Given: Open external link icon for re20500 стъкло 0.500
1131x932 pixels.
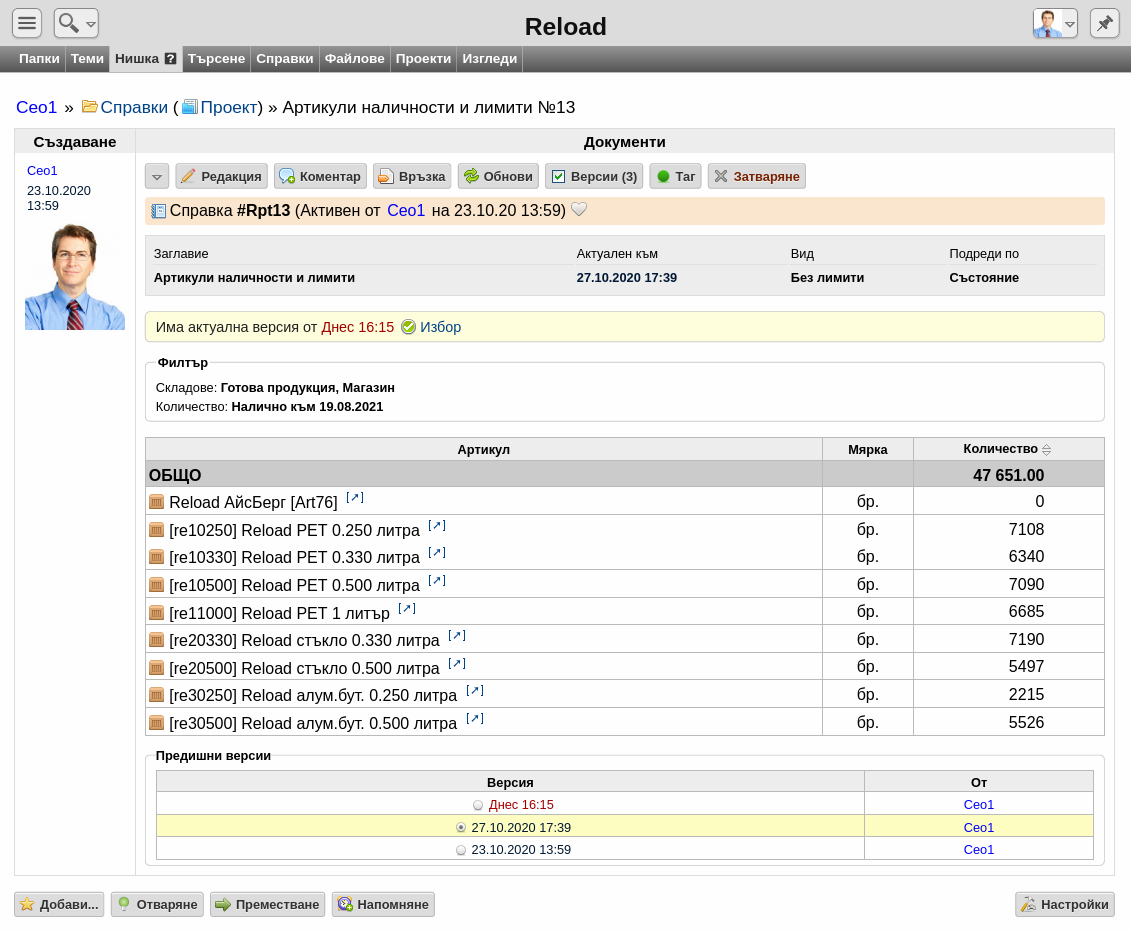Looking at the screenshot, I should tap(457, 664).
